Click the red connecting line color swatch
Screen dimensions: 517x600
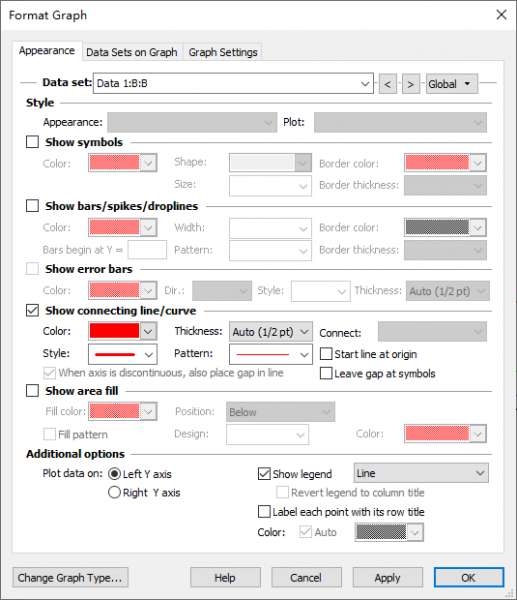[x=114, y=331]
